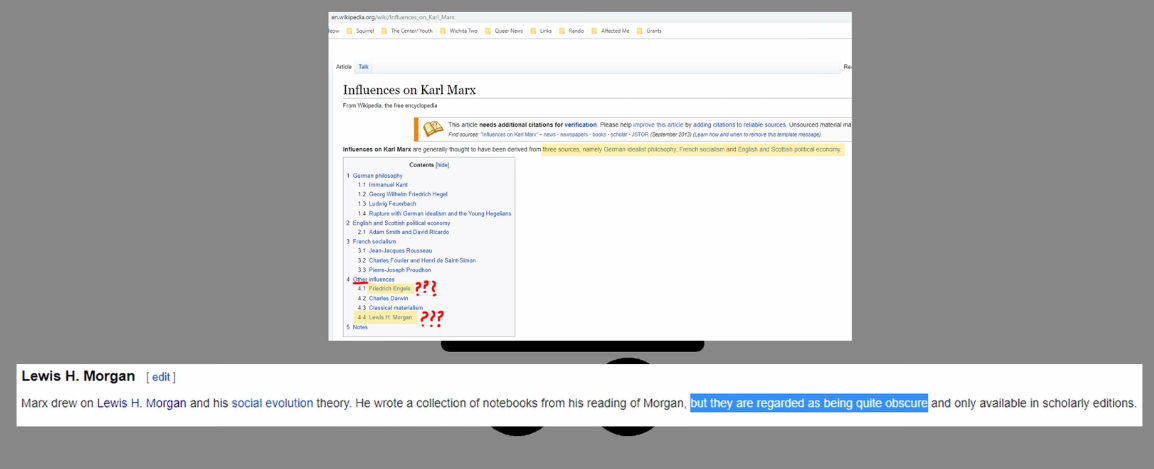Open the Wichita Two bookmark folder
The height and width of the screenshot is (469, 1154).
[x=459, y=31]
